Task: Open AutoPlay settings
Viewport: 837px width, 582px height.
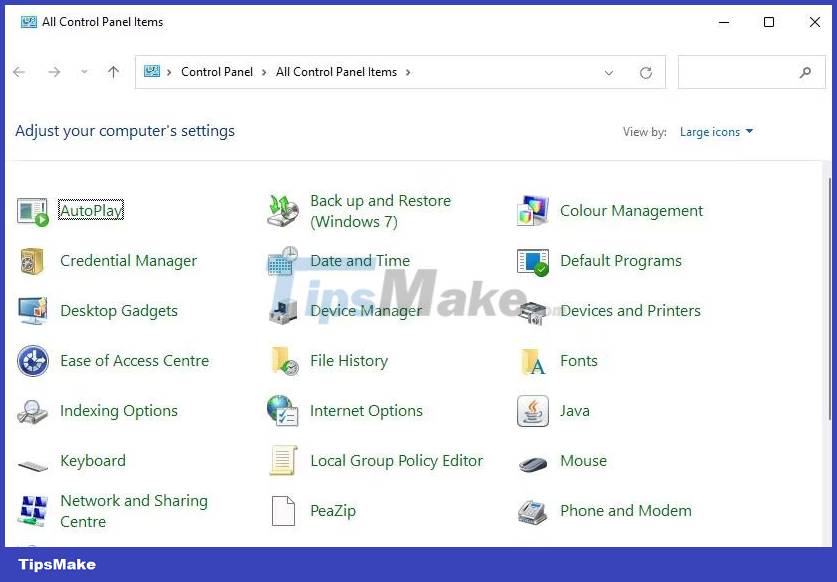Action: tap(91, 210)
